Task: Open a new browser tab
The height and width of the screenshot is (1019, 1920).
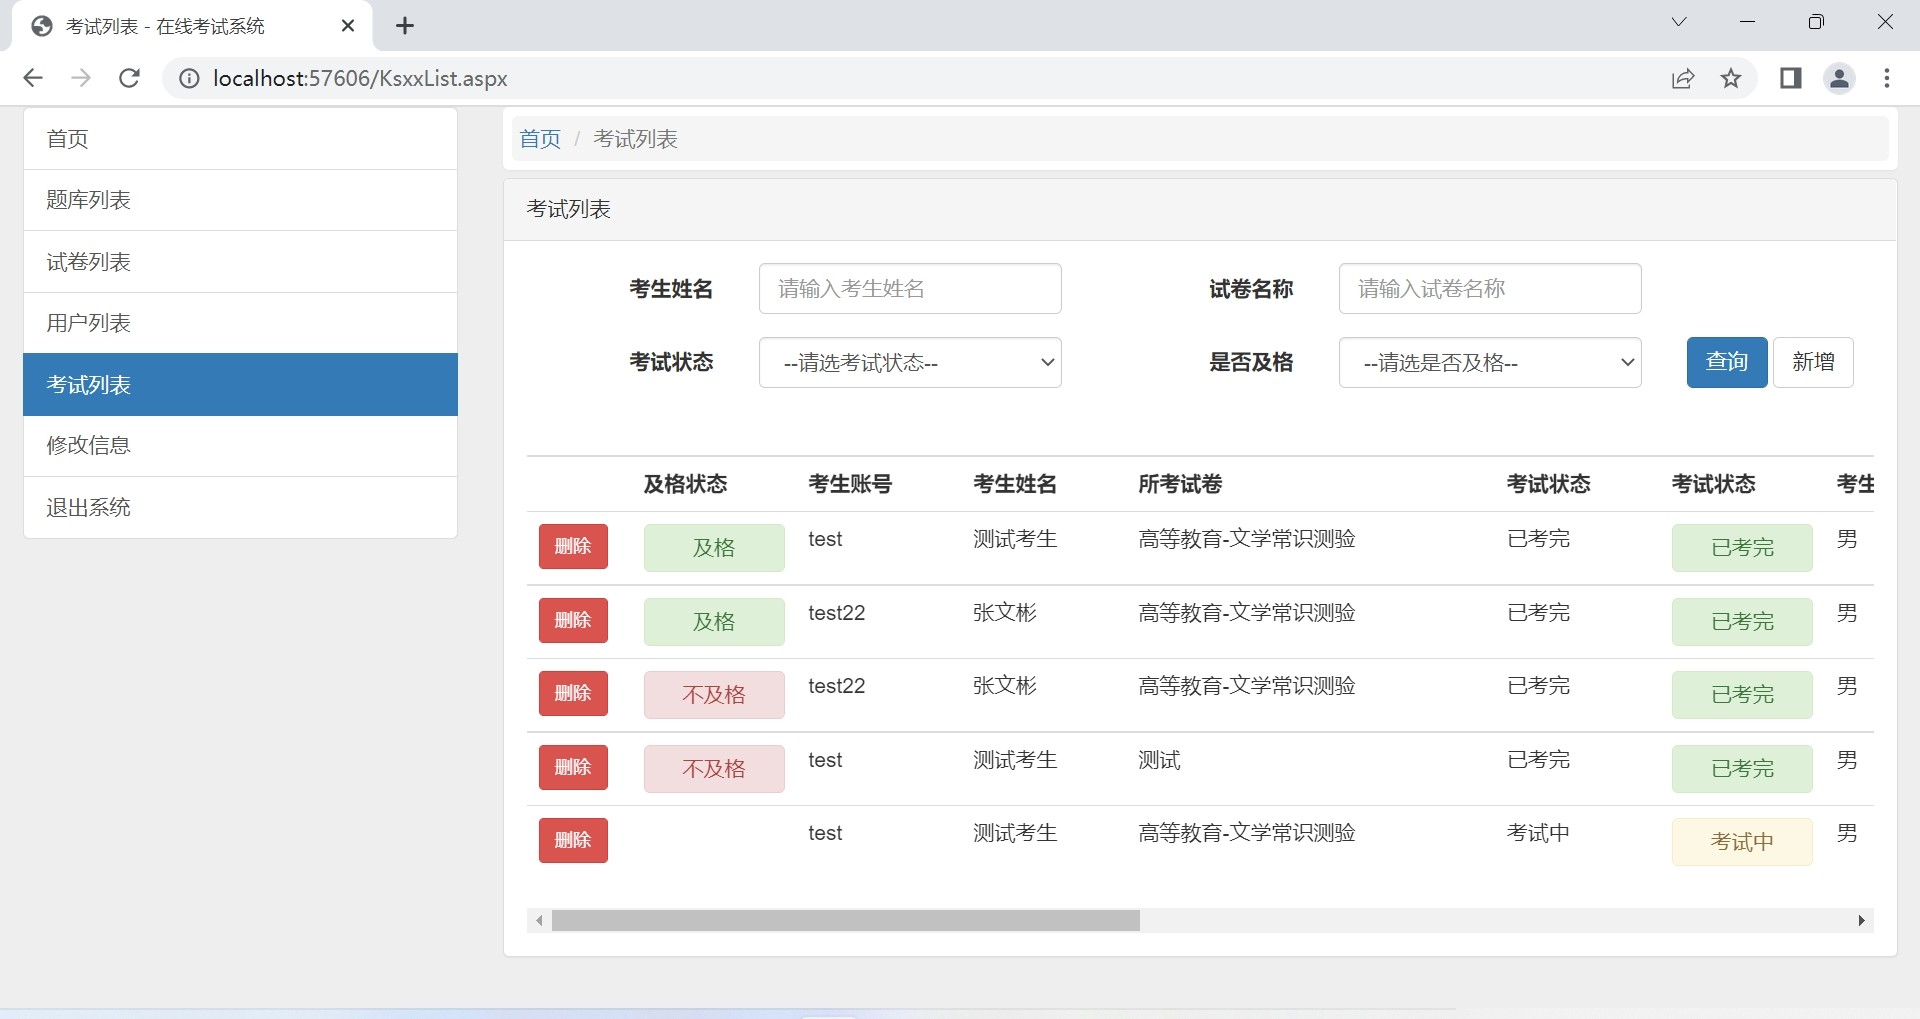Action: [x=405, y=26]
